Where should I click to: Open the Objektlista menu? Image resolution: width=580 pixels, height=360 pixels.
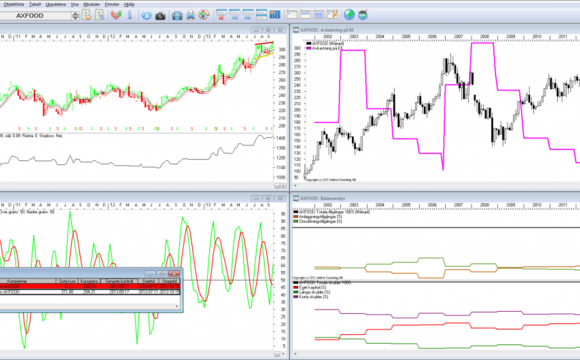tap(14, 4)
